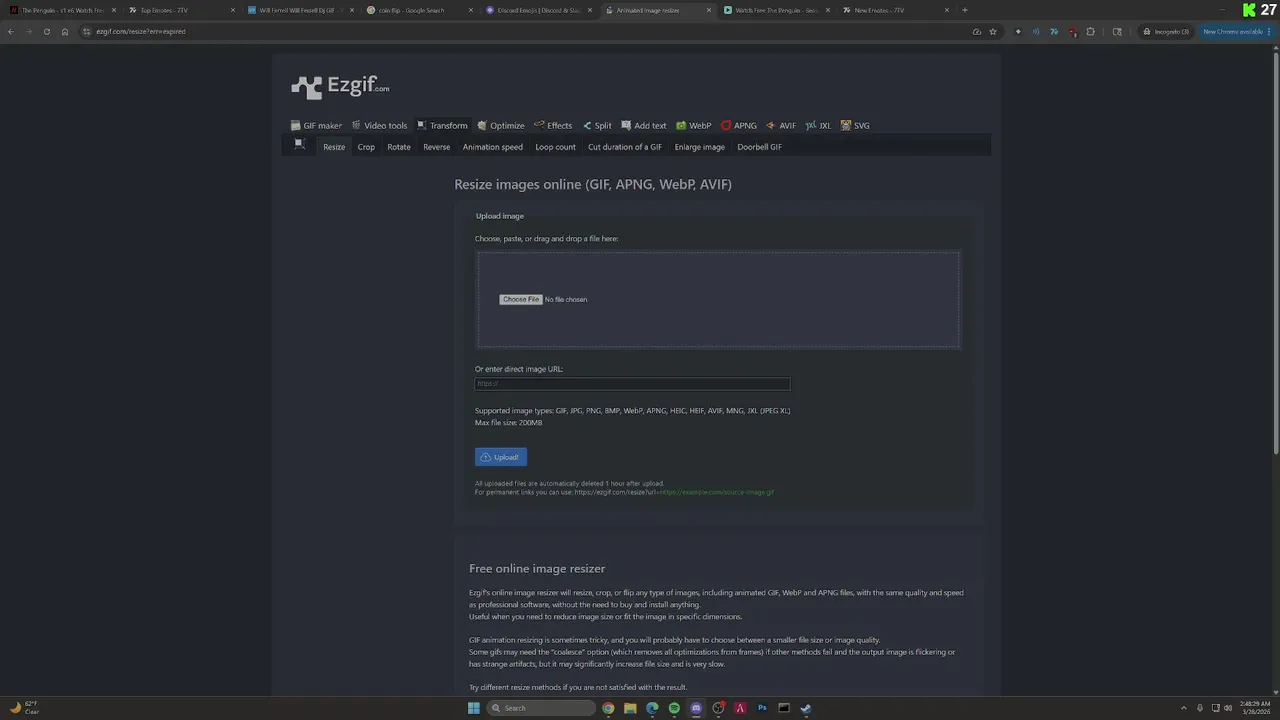
Task: Open the Animation speed tool
Action: coord(493,147)
